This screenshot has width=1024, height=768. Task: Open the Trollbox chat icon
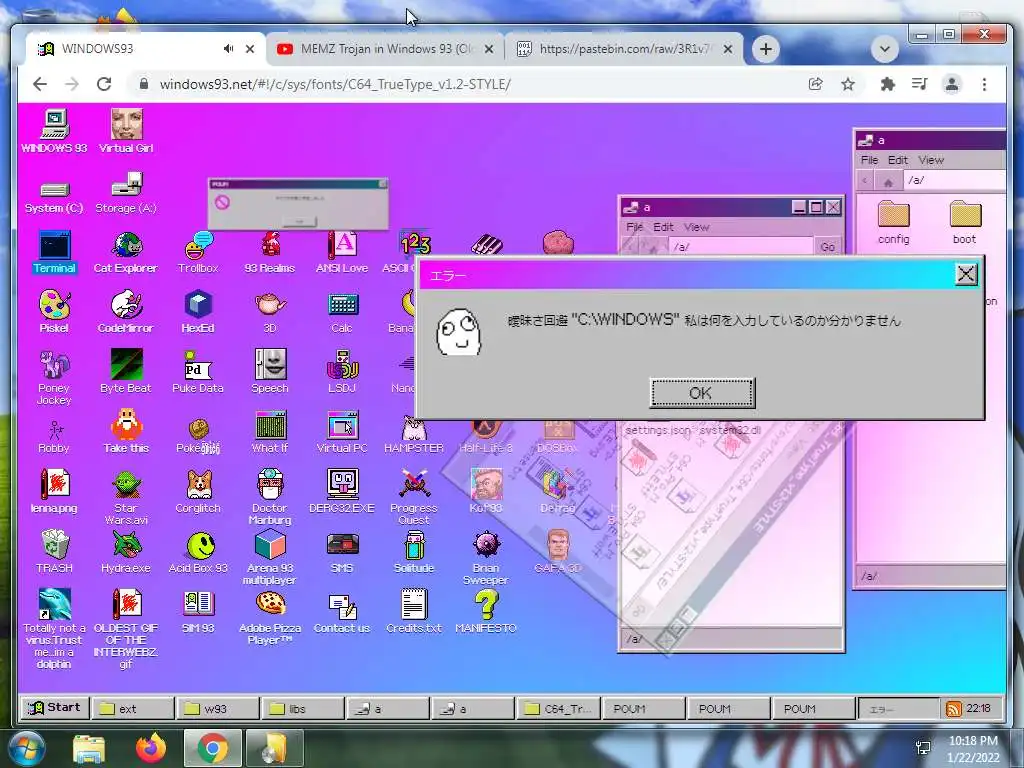point(198,252)
